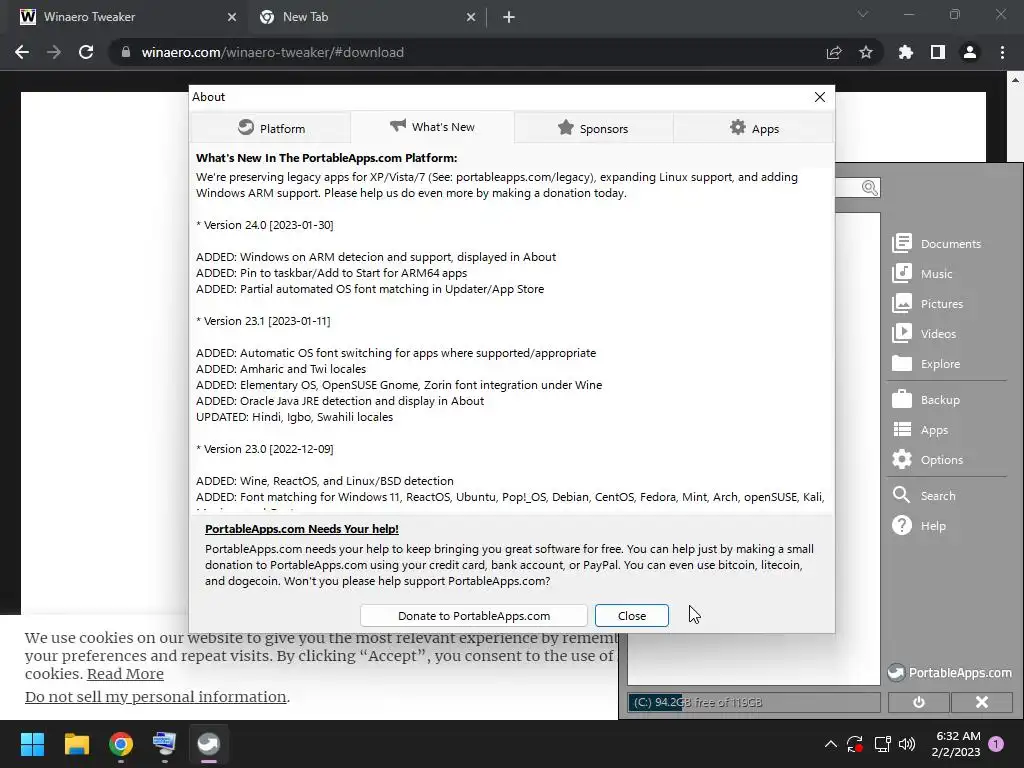Open Videos folder in PortableApps menu

click(x=924, y=333)
